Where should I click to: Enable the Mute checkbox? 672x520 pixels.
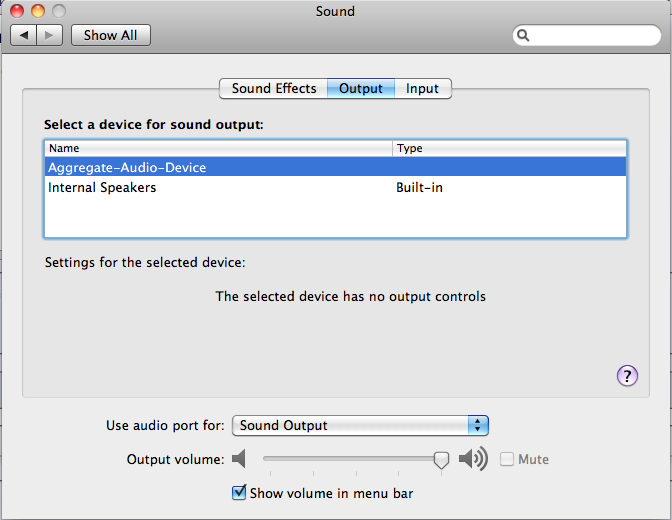pyautogui.click(x=507, y=459)
